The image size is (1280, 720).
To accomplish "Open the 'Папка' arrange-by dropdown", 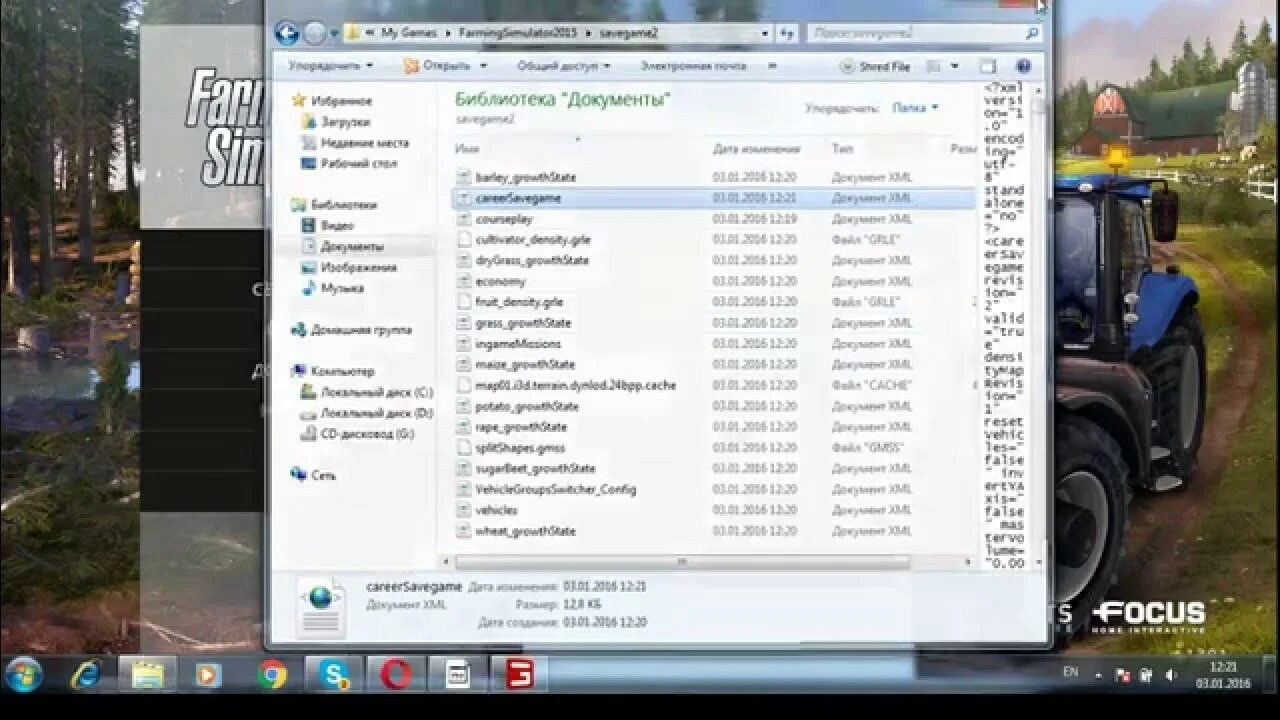I will [915, 107].
